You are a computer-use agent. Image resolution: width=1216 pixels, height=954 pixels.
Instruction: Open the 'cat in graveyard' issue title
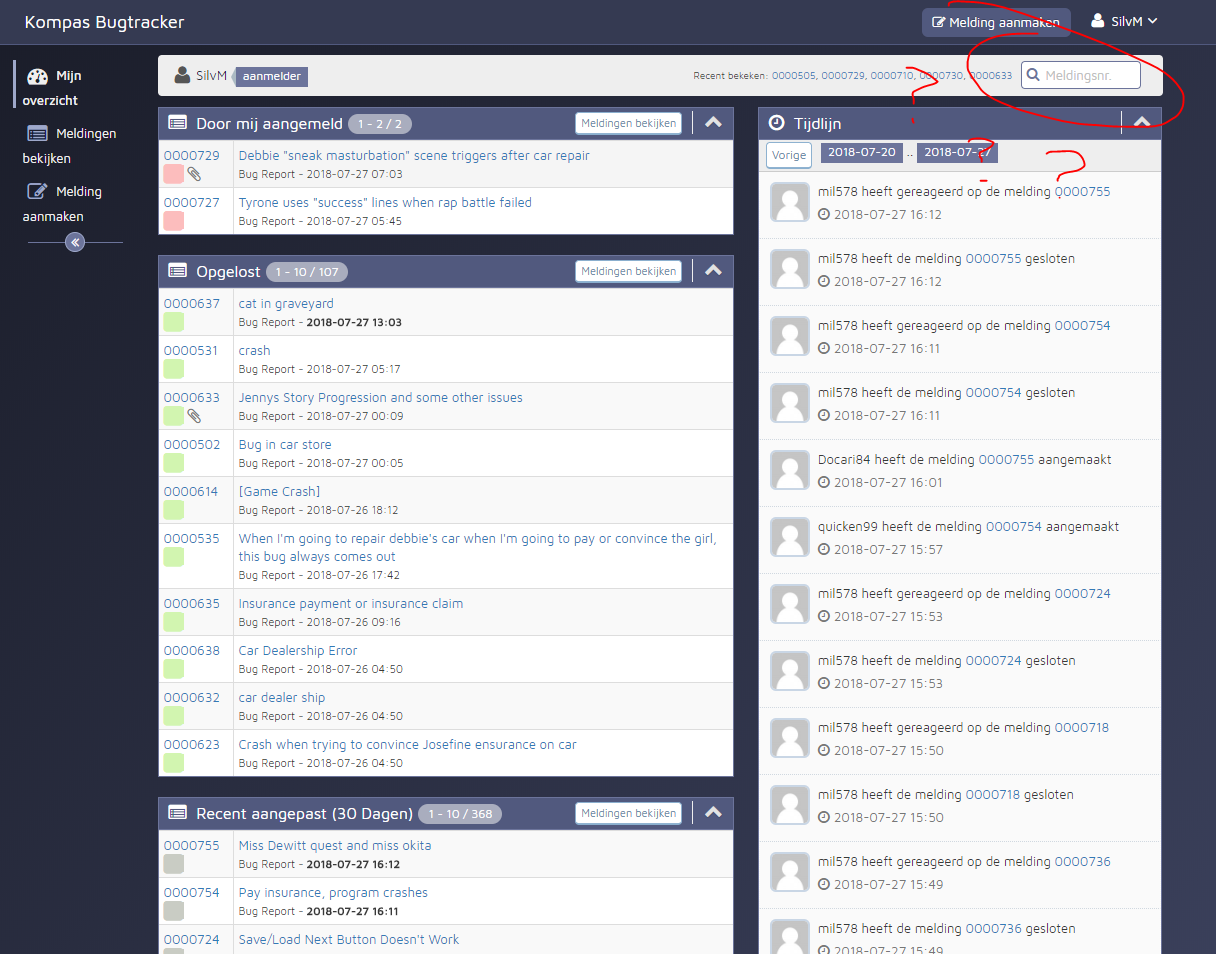point(286,303)
